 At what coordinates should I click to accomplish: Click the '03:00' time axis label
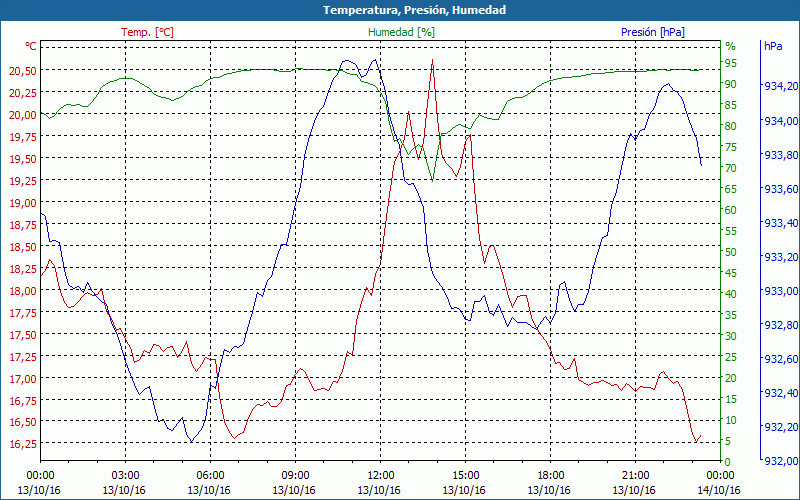click(126, 476)
